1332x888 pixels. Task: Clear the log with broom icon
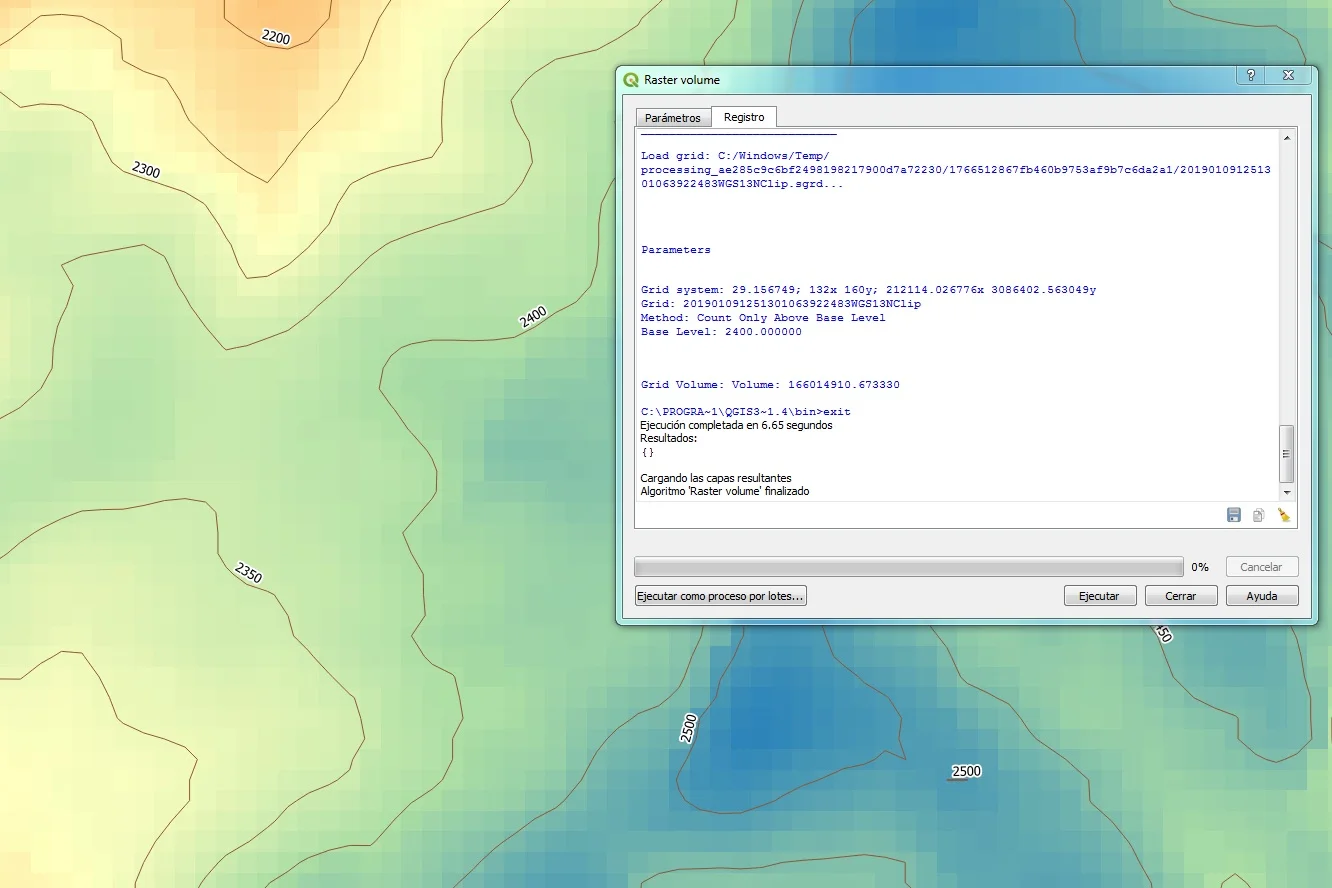pyautogui.click(x=1284, y=515)
